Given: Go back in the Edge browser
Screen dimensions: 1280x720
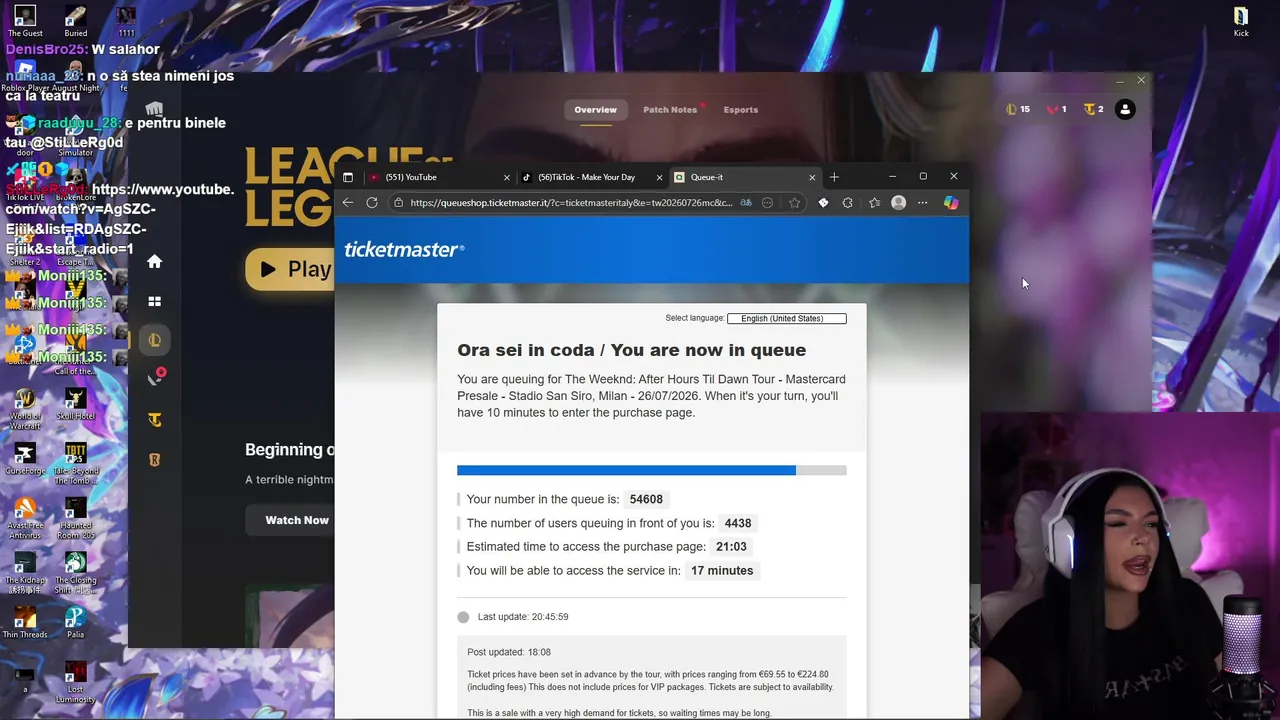Looking at the screenshot, I should (x=348, y=203).
